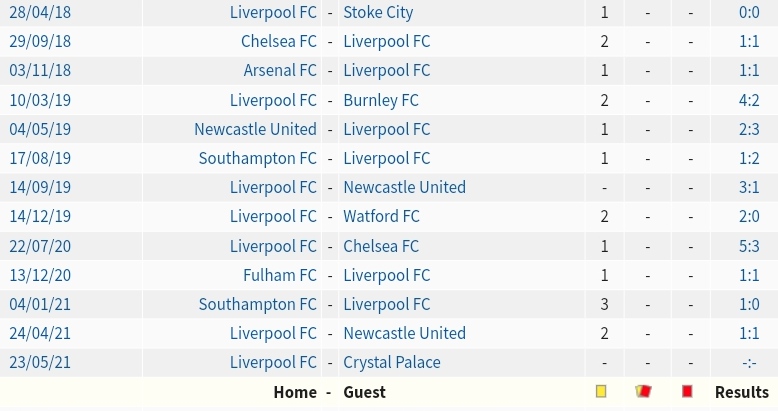
Task: Open Newcastle United home team on 04/05/19
Action: click(x=256, y=129)
